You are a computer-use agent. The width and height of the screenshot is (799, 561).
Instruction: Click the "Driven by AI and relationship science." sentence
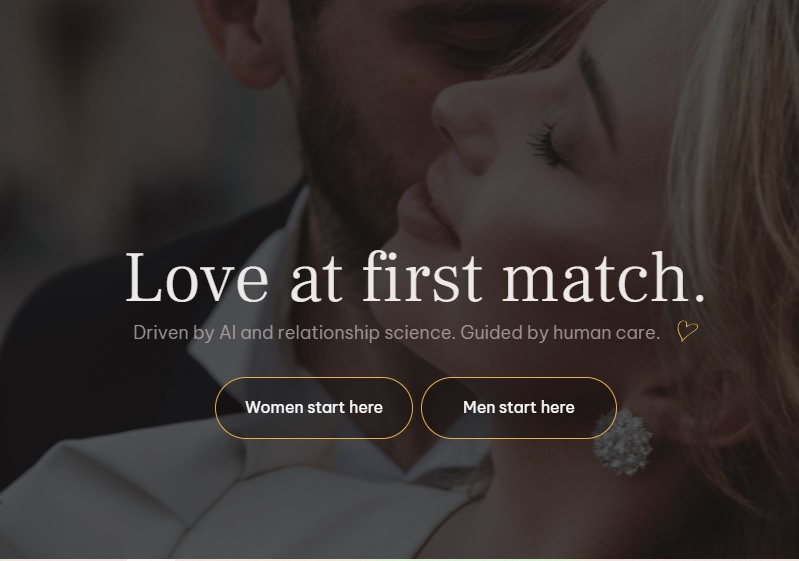pos(294,333)
